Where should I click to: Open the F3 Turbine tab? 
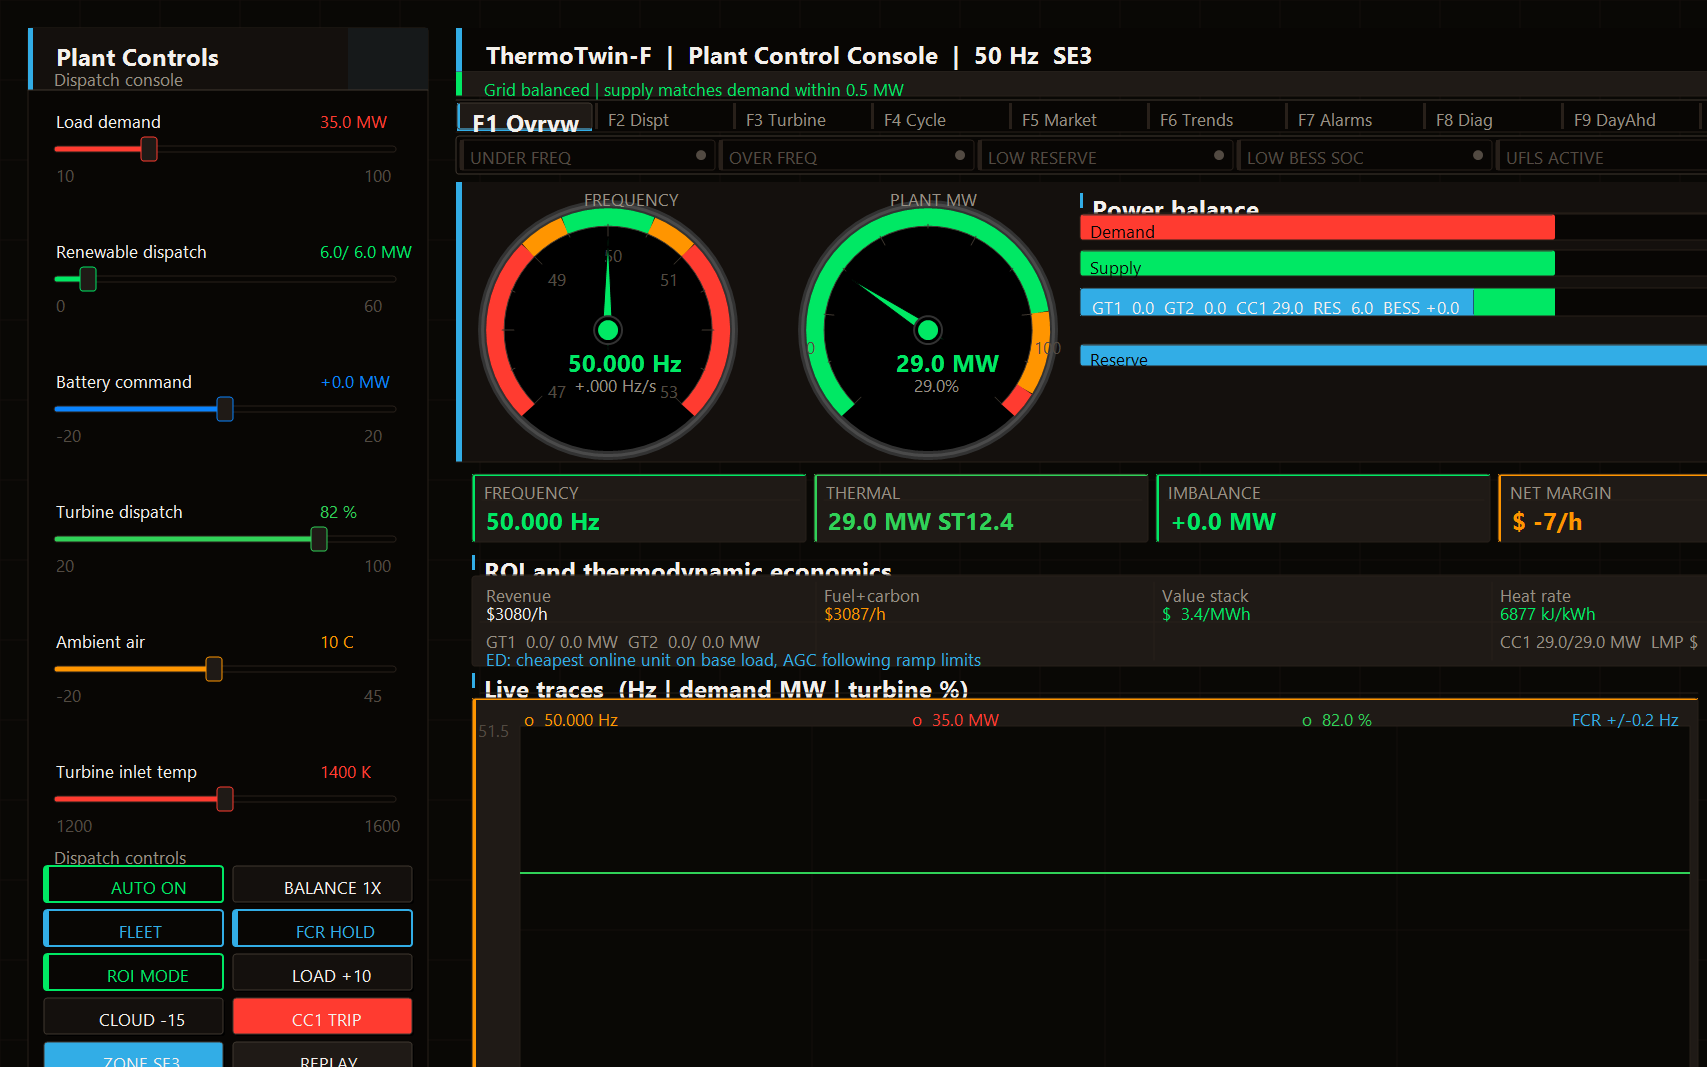pyautogui.click(x=802, y=118)
